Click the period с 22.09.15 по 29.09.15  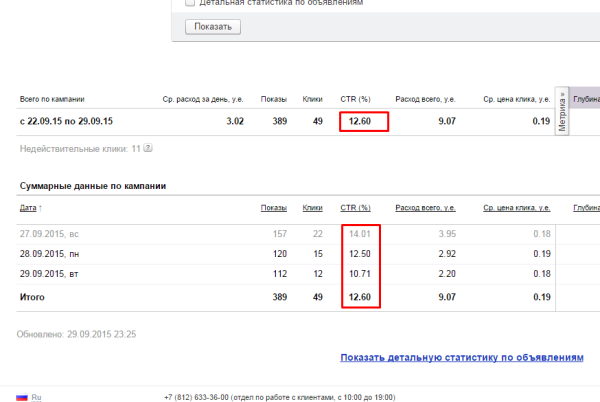tap(66, 121)
